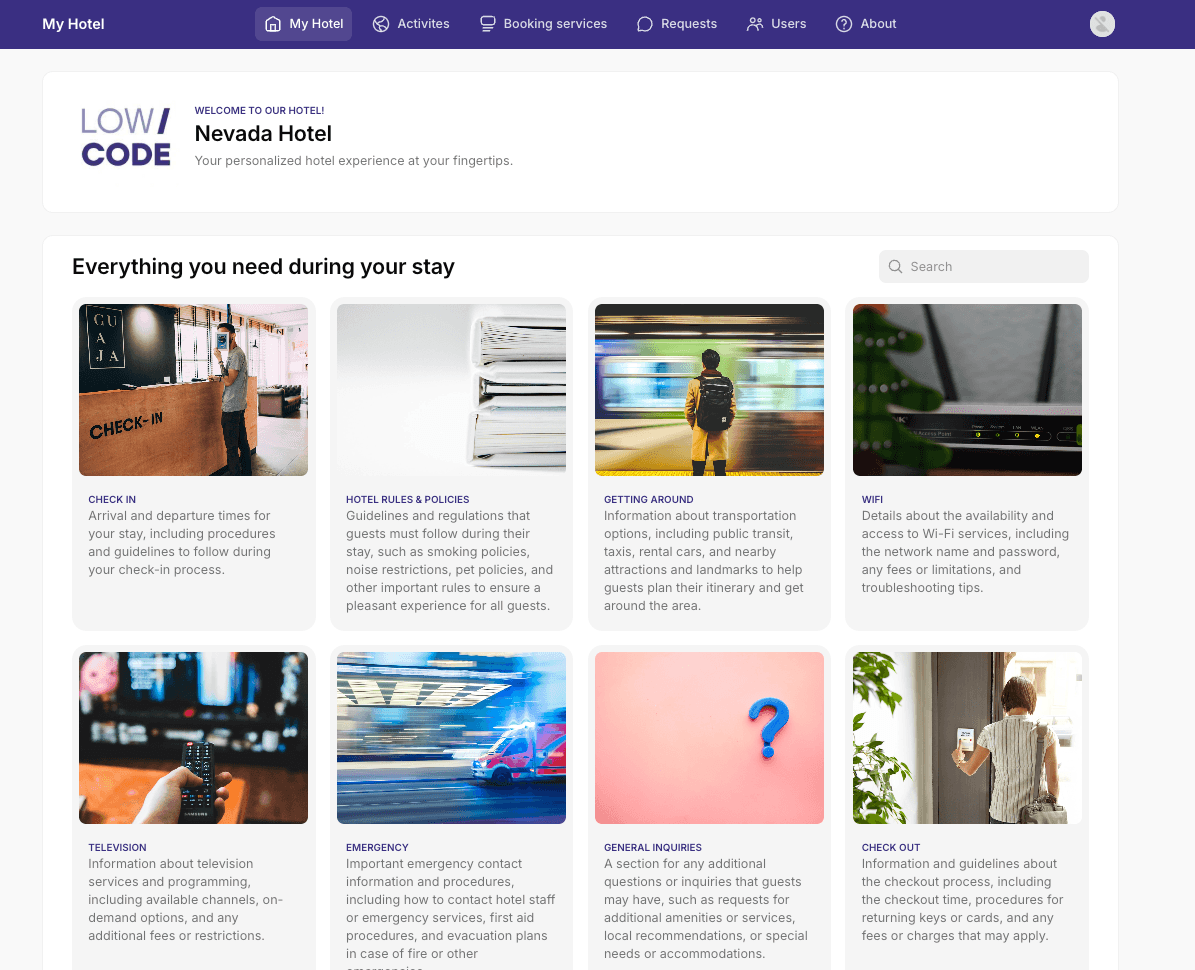The image size is (1195, 970).
Task: Click the LOW CODE hotel logo
Action: (x=125, y=136)
